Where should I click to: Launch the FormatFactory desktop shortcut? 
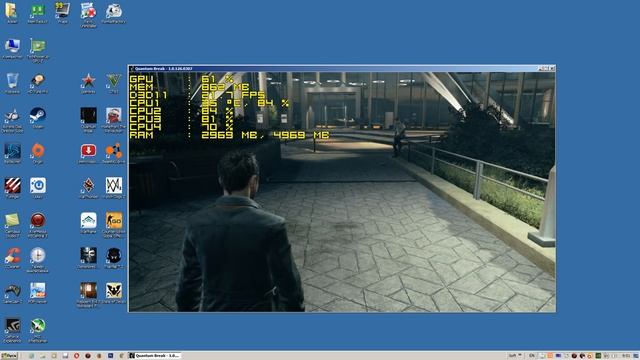click(114, 11)
